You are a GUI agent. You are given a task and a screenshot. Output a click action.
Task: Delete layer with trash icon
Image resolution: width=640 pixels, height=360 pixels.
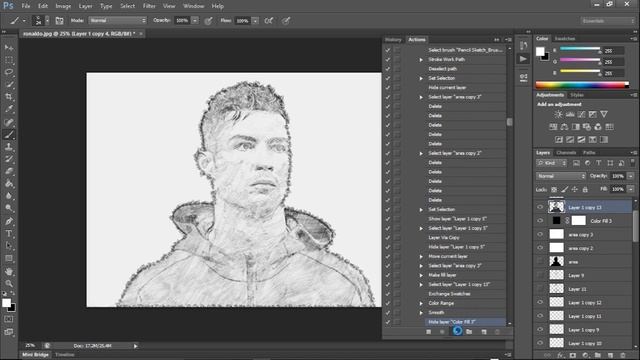pyautogui.click(x=622, y=355)
